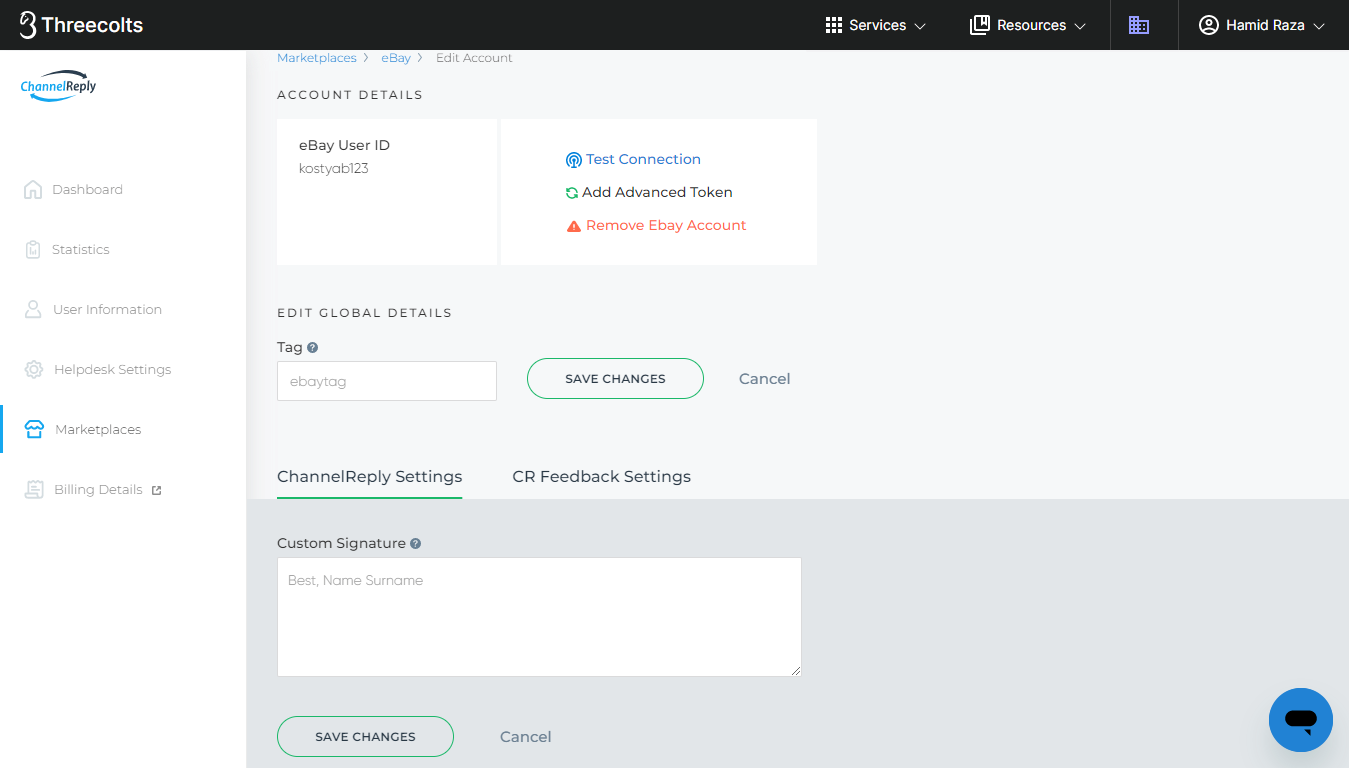Click the Tag help question icon
1349x768 pixels.
(313, 348)
